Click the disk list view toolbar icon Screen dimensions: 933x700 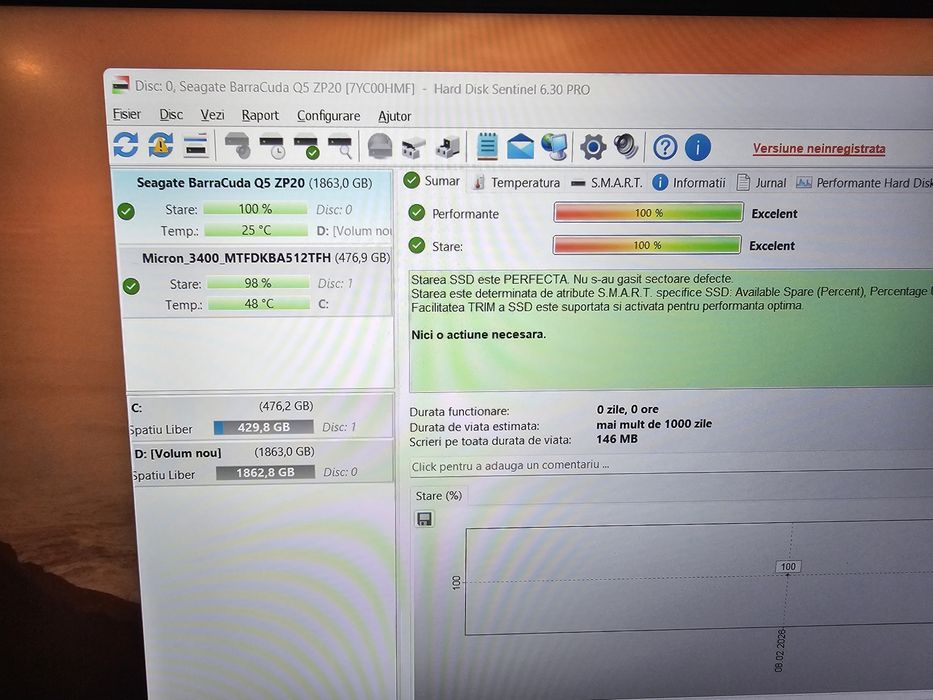pyautogui.click(x=195, y=145)
